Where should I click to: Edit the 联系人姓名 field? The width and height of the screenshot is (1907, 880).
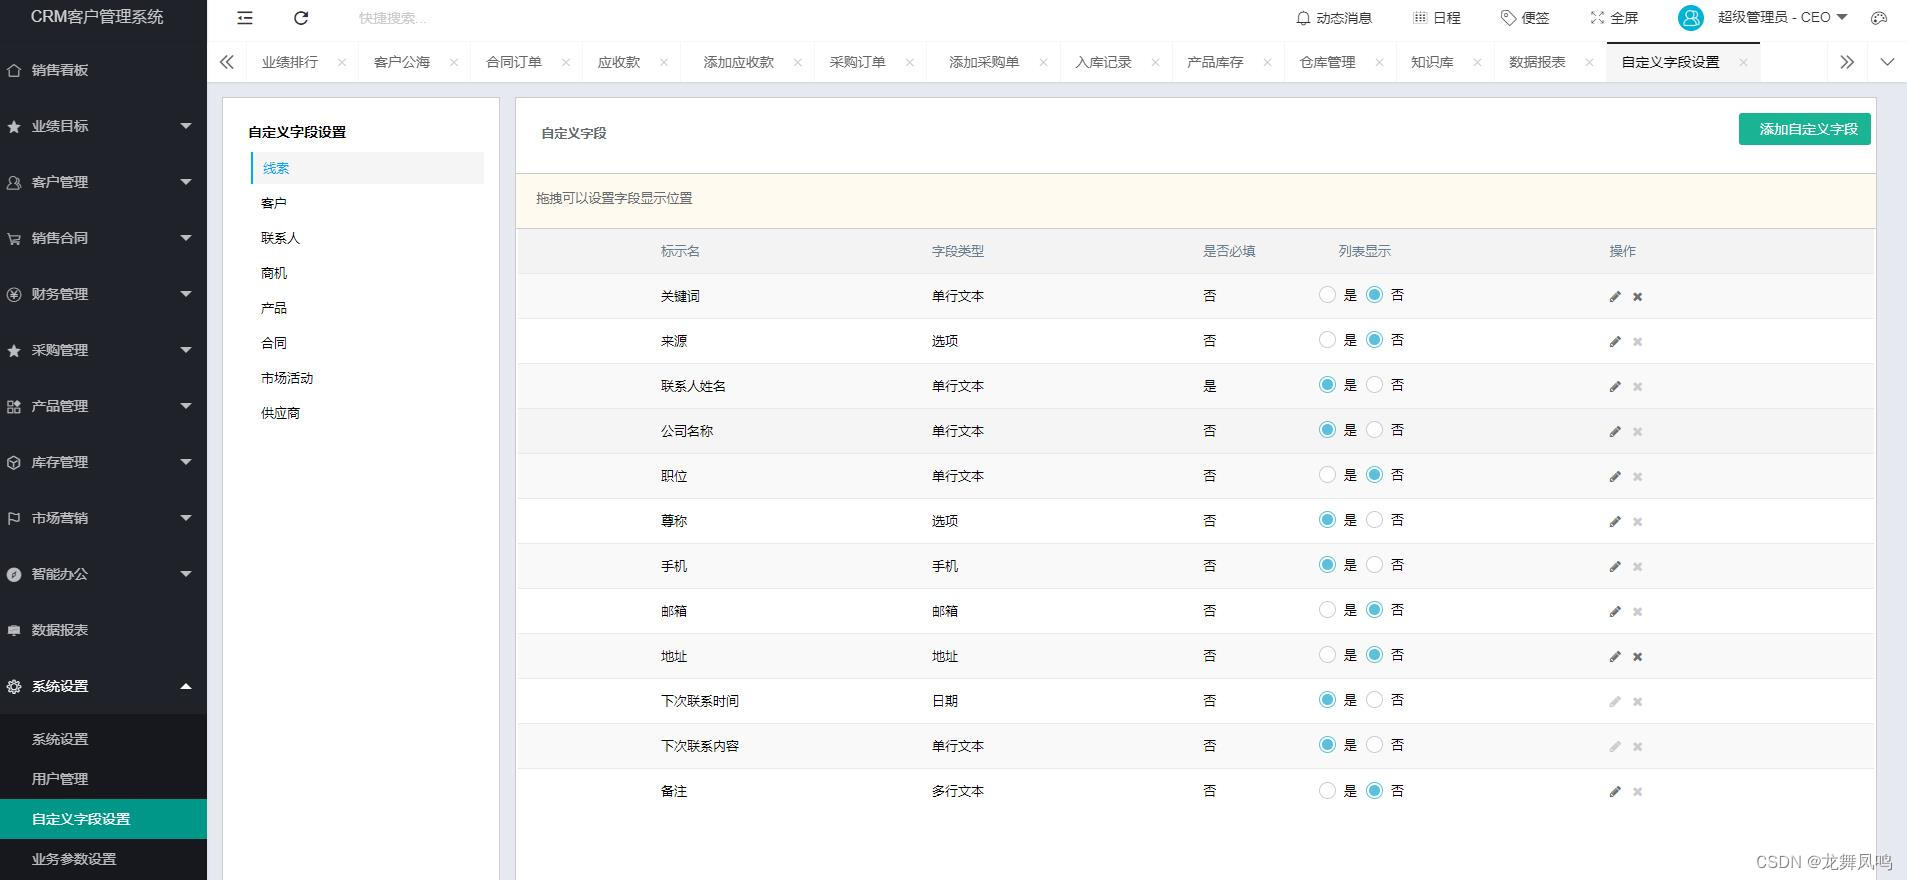pyautogui.click(x=1615, y=387)
